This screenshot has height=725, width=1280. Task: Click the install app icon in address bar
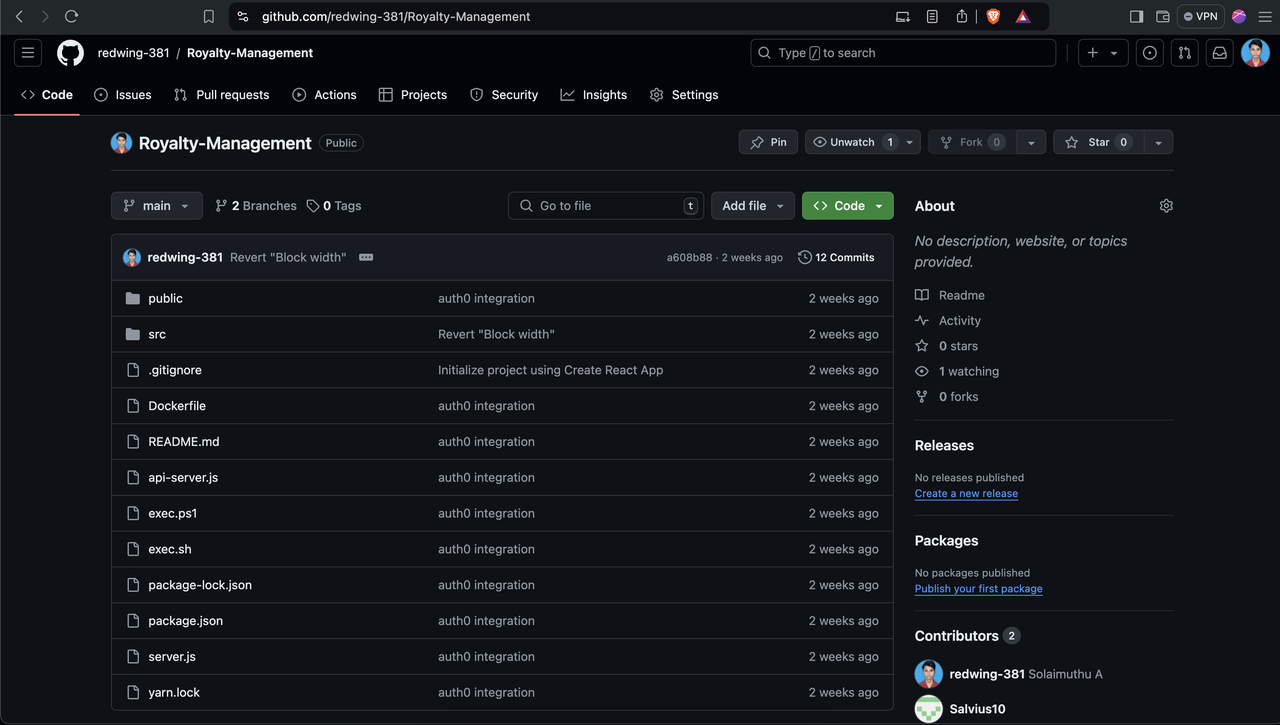[x=902, y=16]
